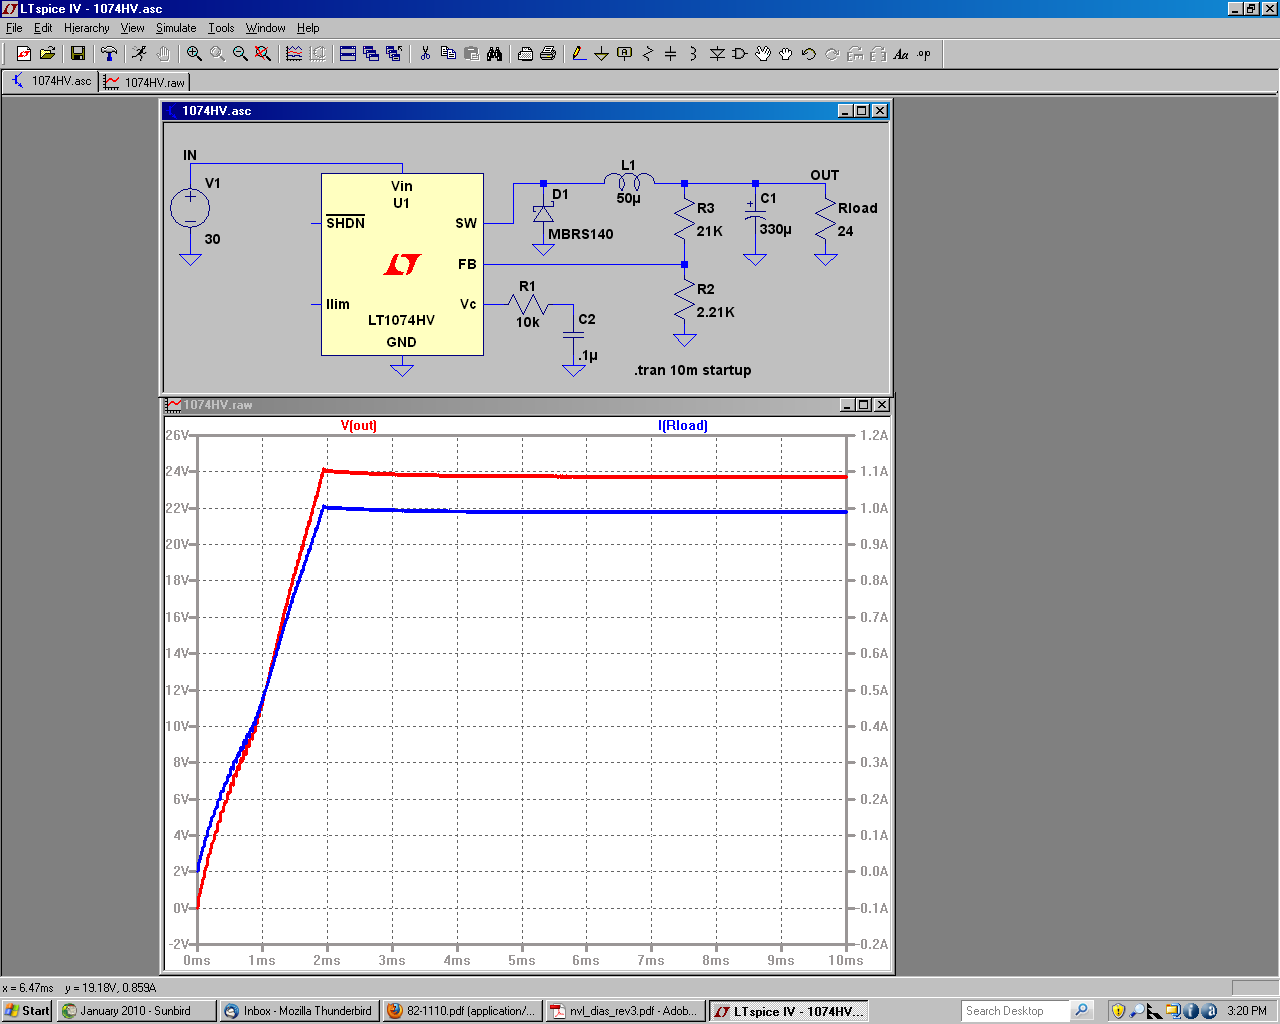Create a new schematic from toolbar
Image resolution: width=1280 pixels, height=1024 pixels.
[x=24, y=54]
